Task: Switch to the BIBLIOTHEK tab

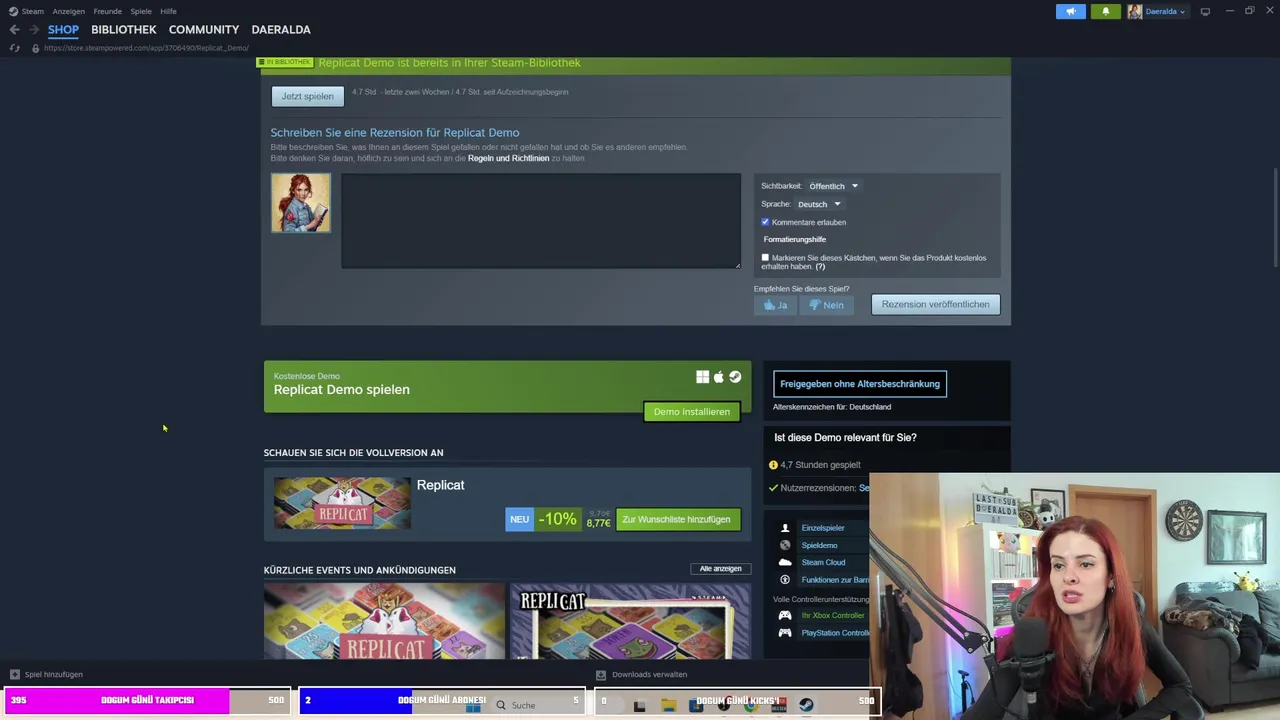Action: 124,30
